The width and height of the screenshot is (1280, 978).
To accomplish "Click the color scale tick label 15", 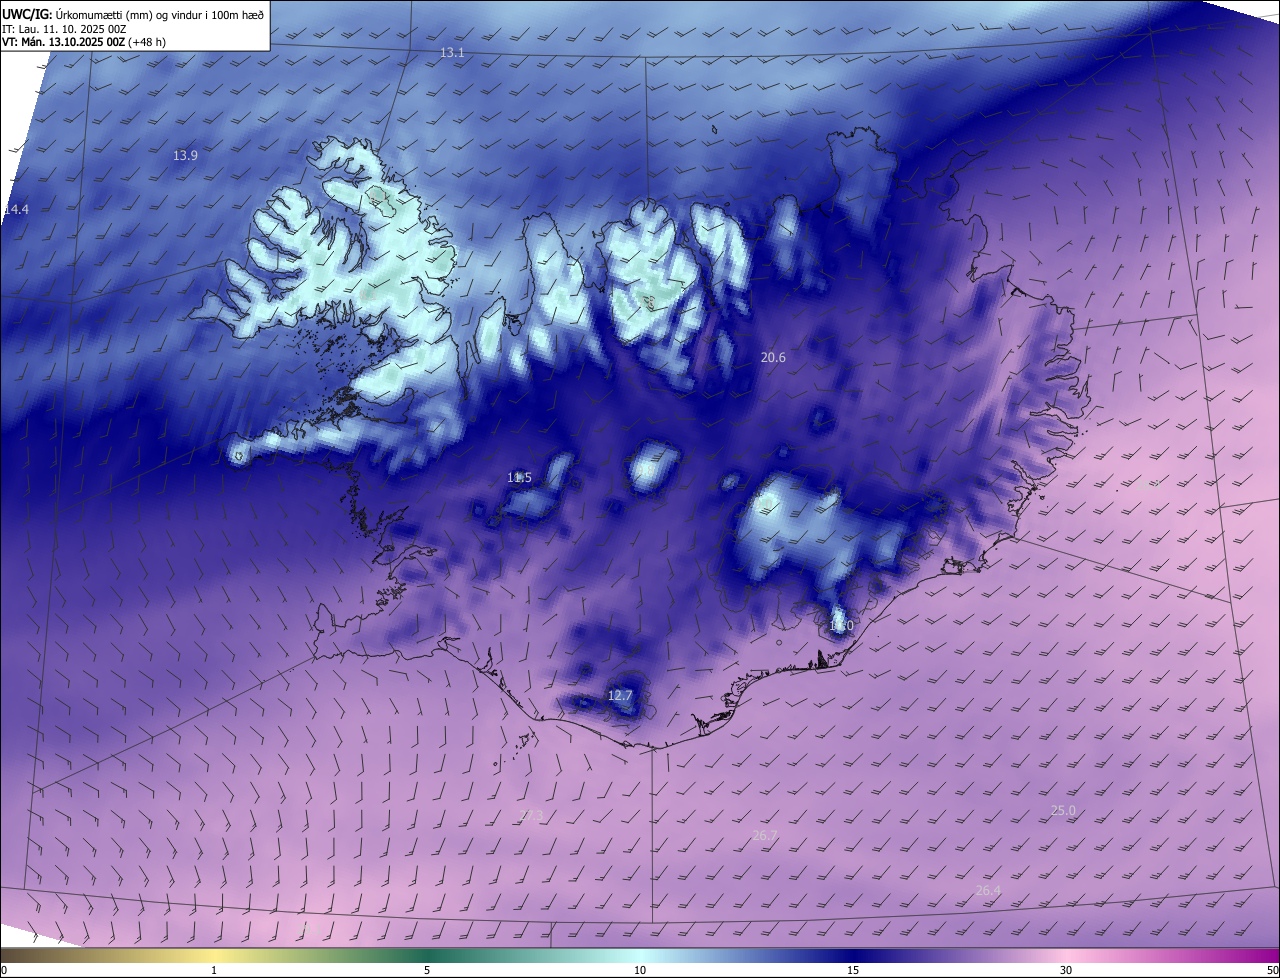I will 853,970.
